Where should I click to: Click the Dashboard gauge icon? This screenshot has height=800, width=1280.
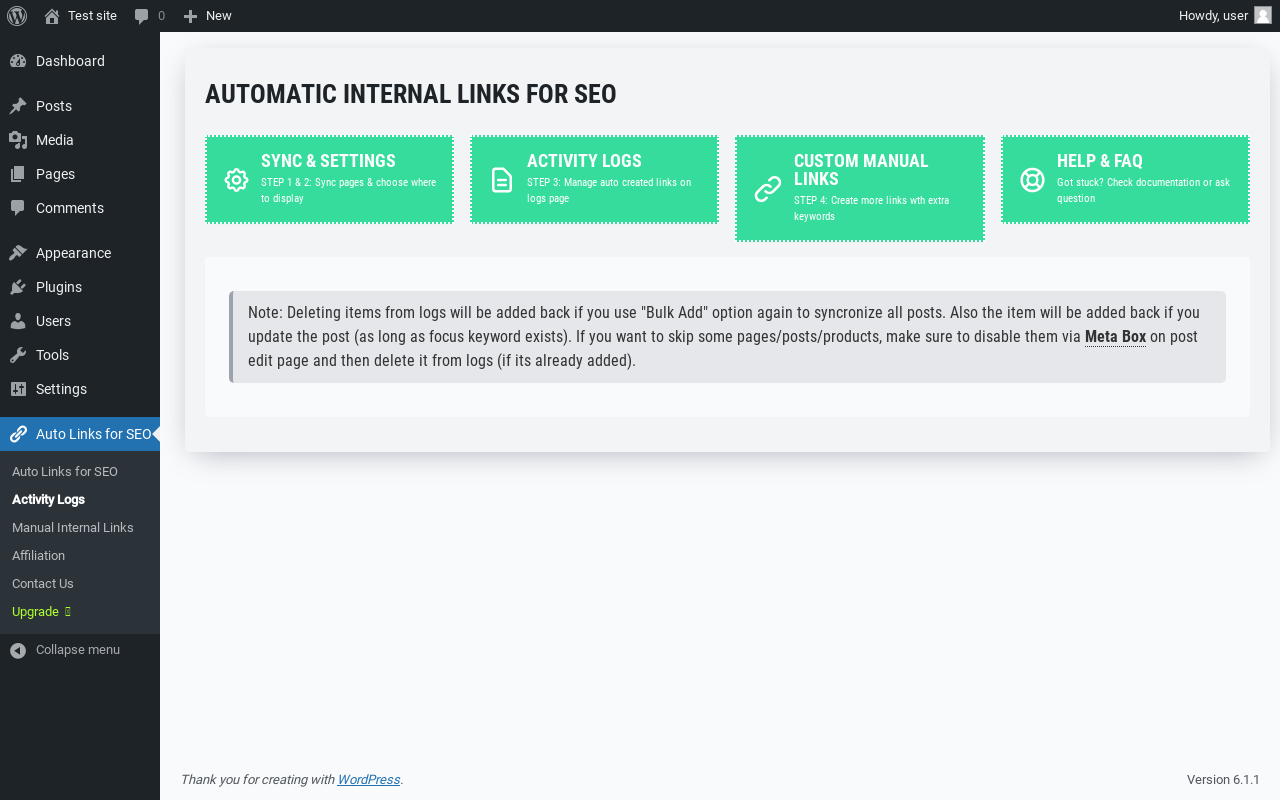click(18, 61)
